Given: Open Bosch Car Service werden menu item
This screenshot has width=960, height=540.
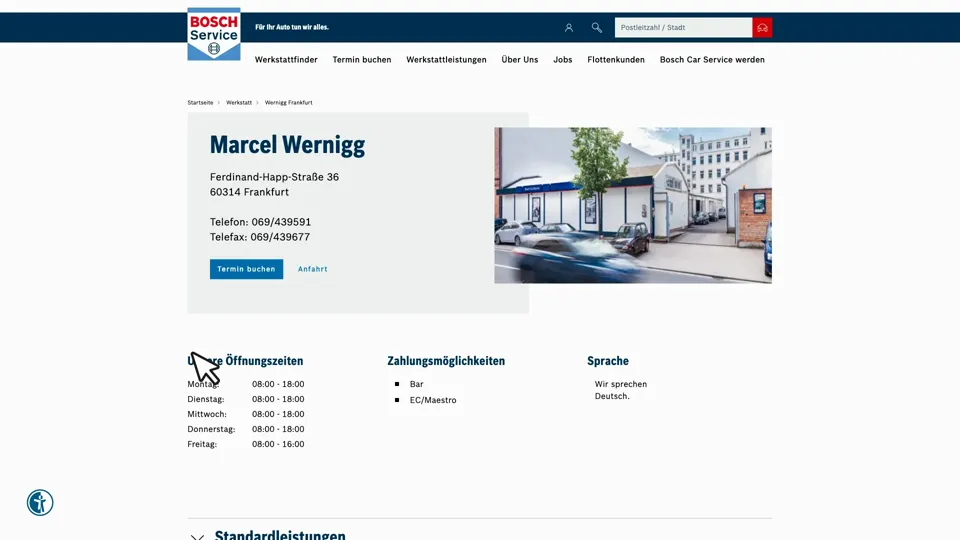Looking at the screenshot, I should tap(712, 59).
